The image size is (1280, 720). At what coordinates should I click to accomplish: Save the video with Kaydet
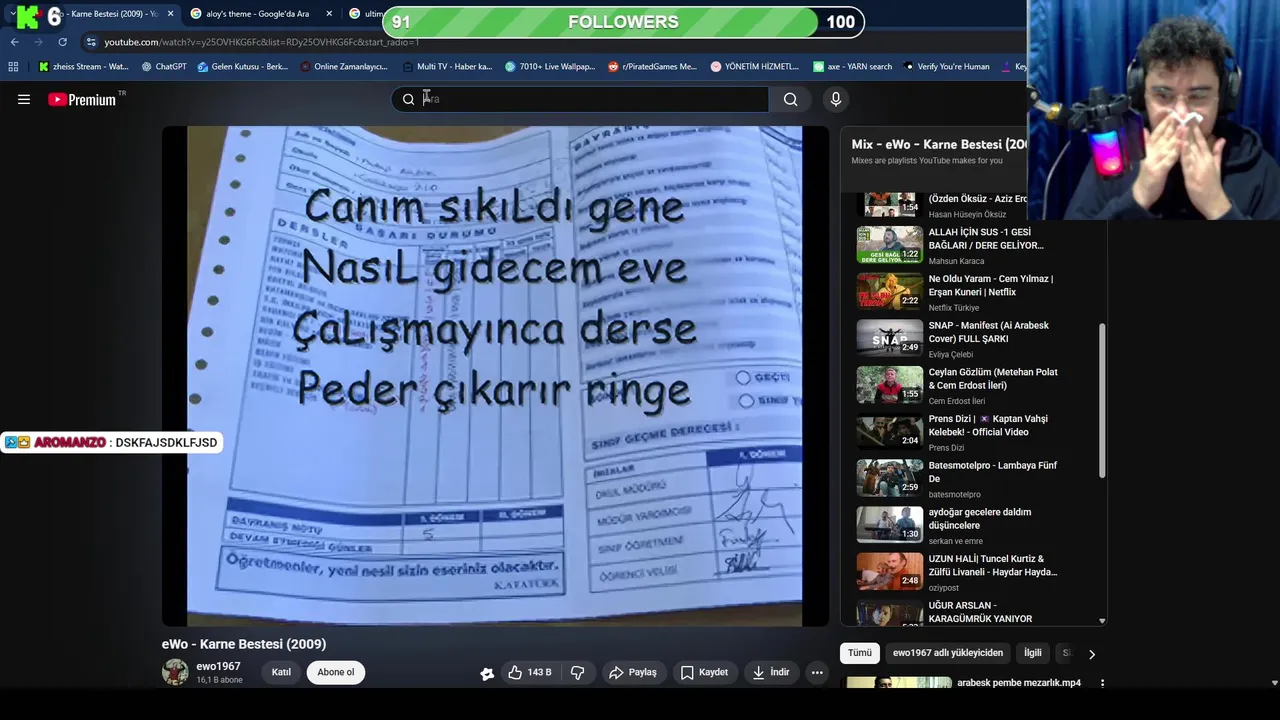click(704, 672)
